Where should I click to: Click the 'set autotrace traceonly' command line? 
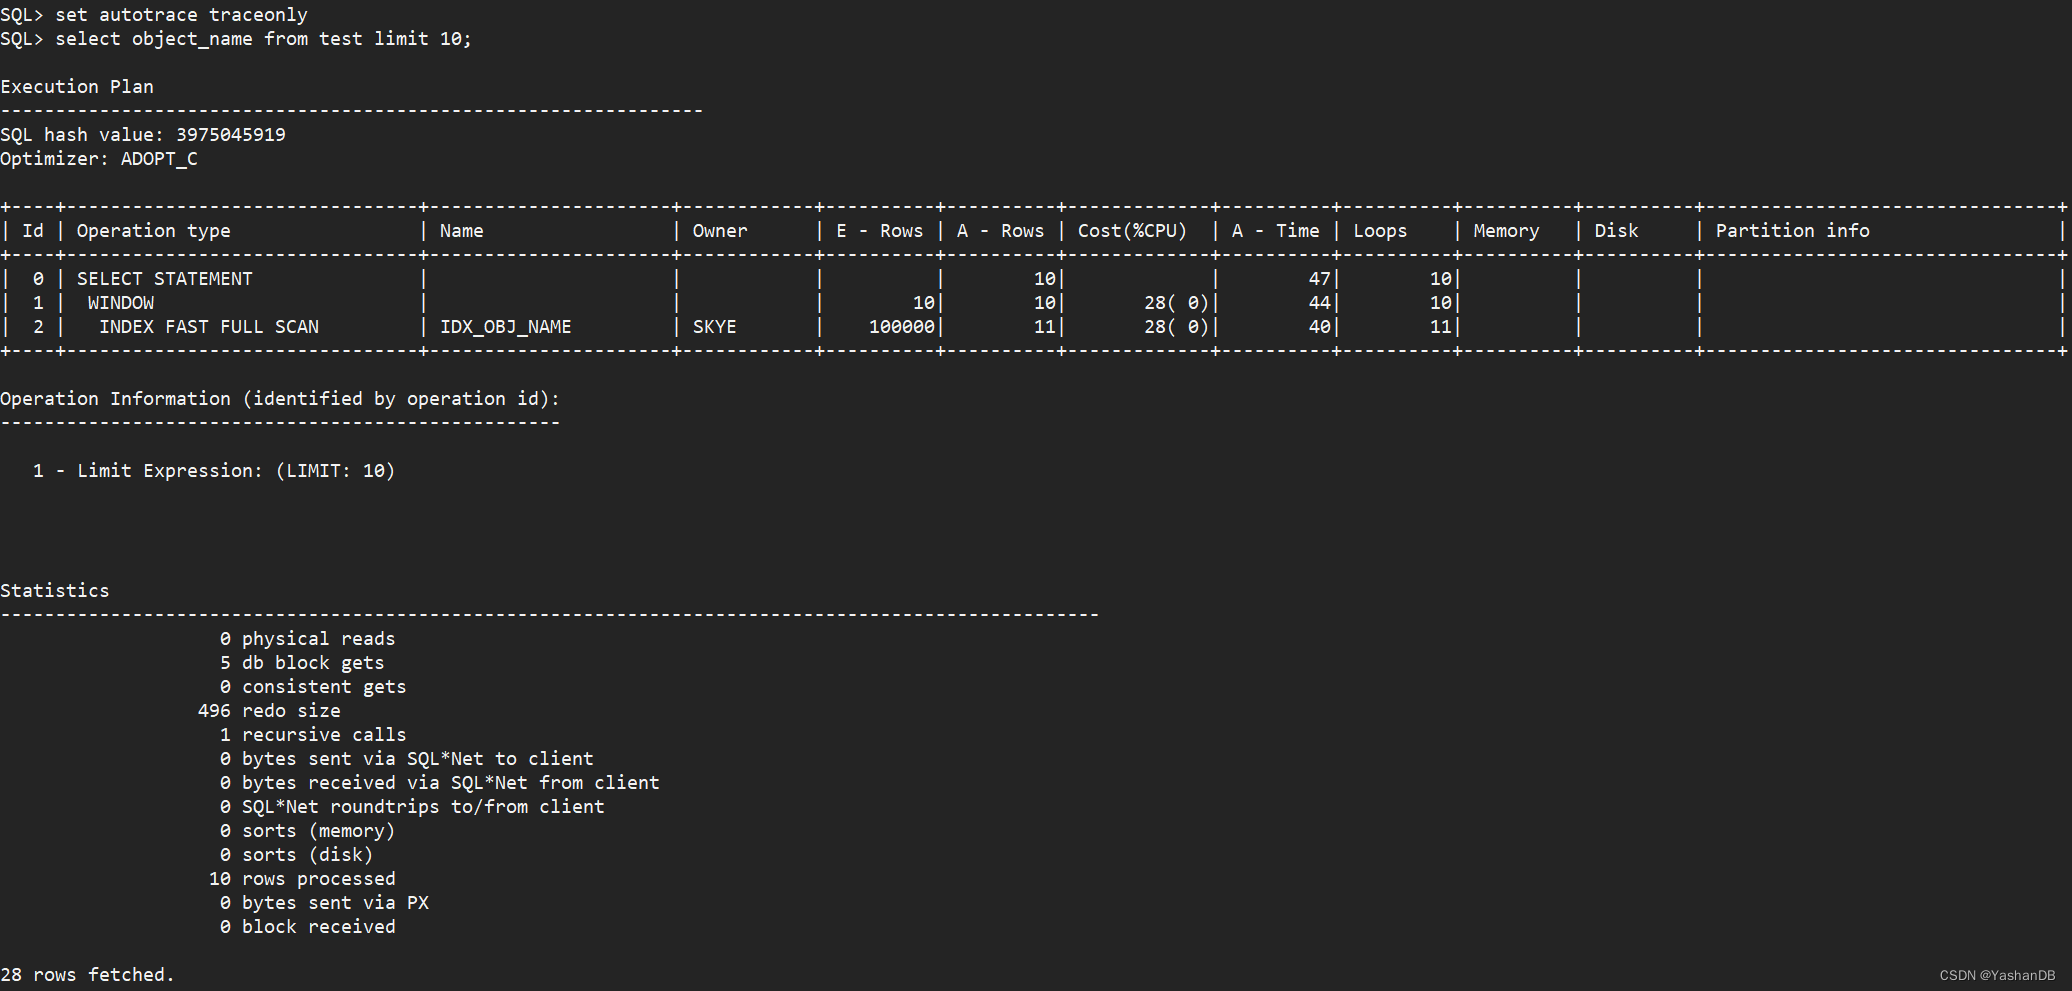pos(154,15)
